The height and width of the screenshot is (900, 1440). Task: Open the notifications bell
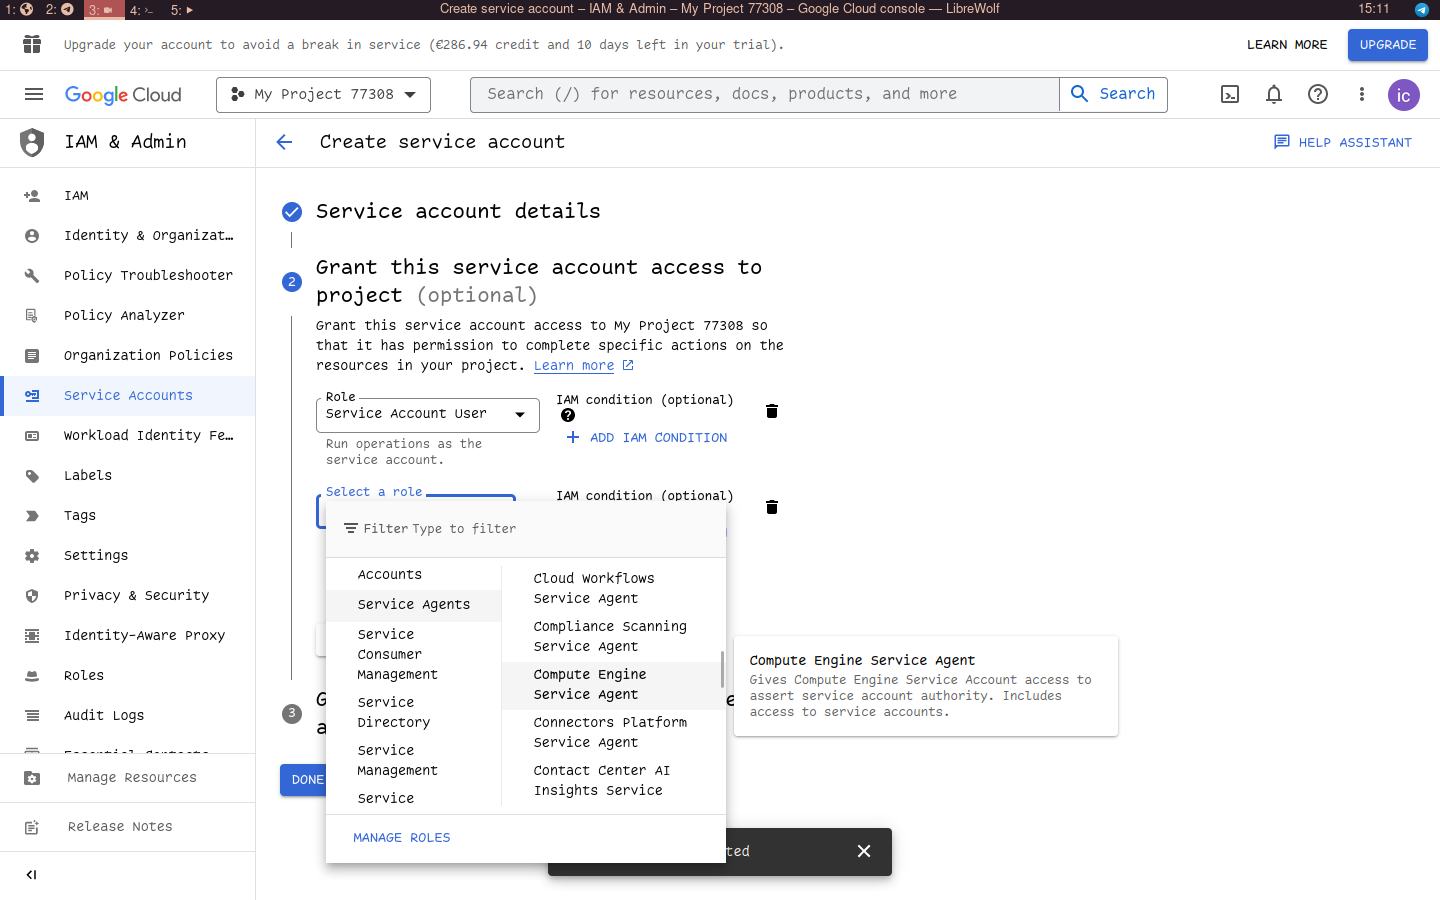point(1273,94)
